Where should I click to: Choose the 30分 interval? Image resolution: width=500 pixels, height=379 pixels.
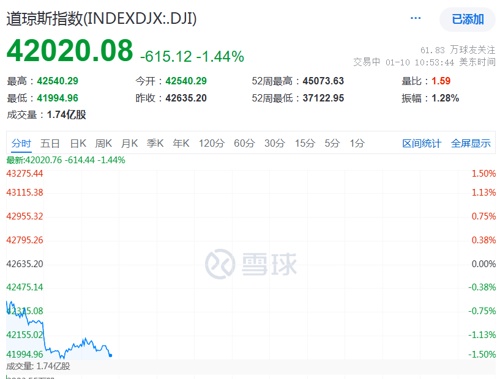pyautogui.click(x=275, y=143)
